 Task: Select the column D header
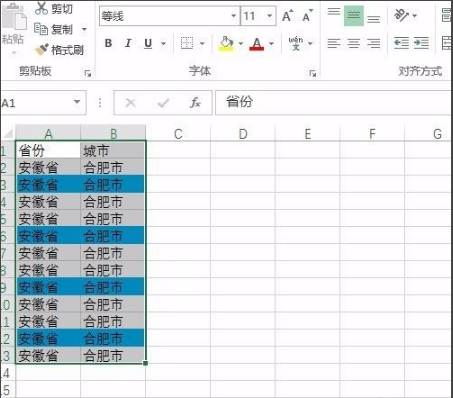pos(243,134)
